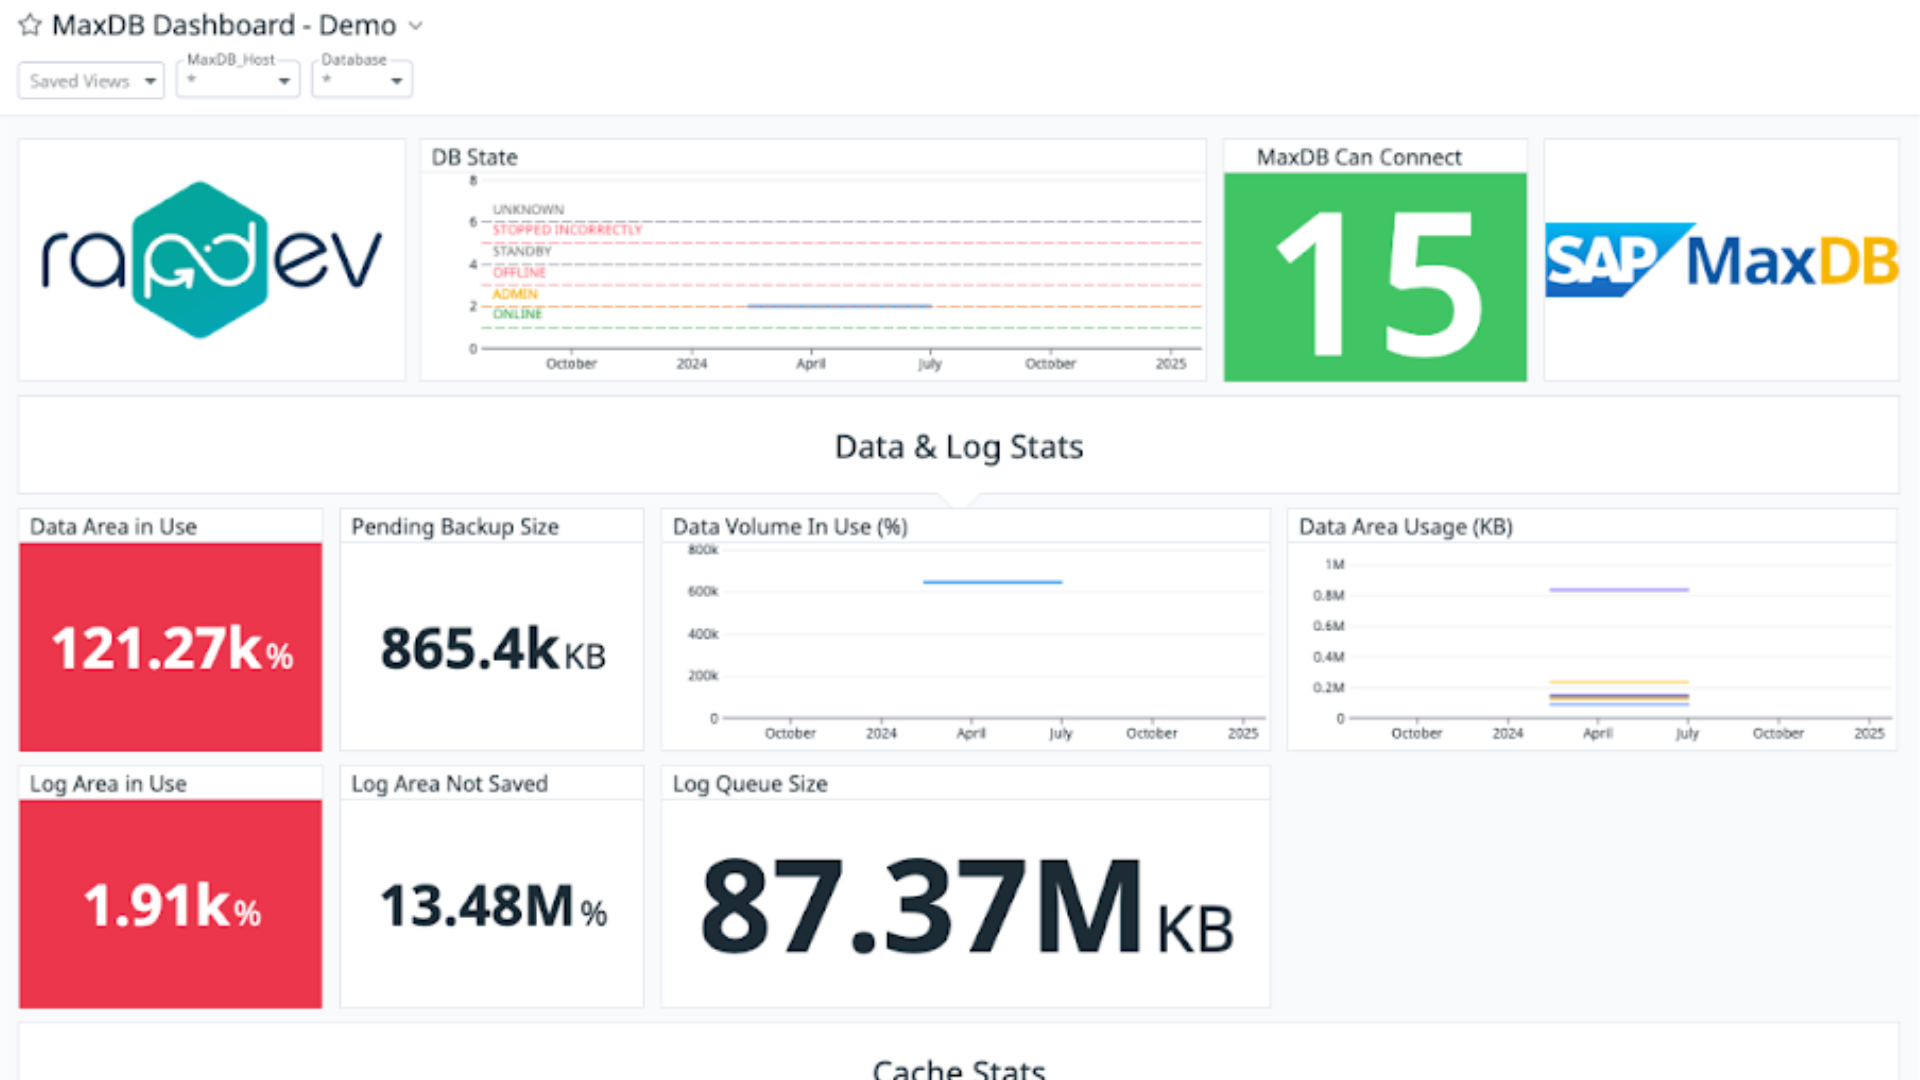Click the Data Area in Use value 121.27k%

pyautogui.click(x=172, y=649)
